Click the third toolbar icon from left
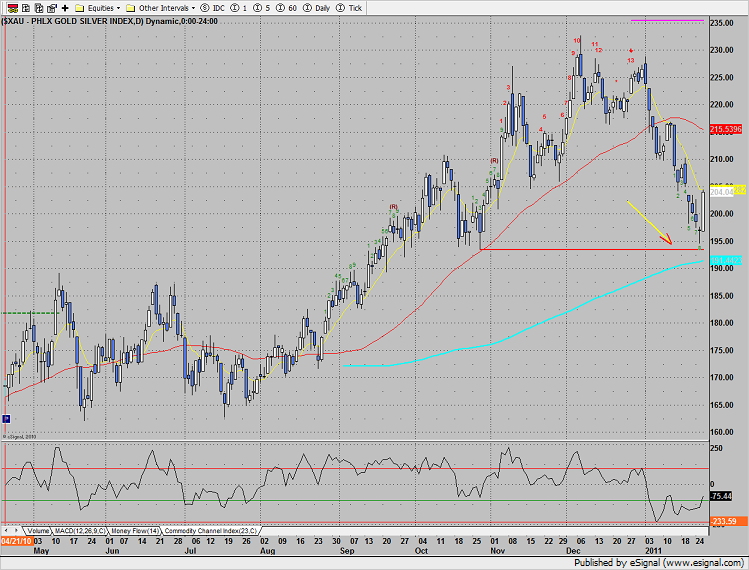749x570 pixels. click(x=37, y=7)
